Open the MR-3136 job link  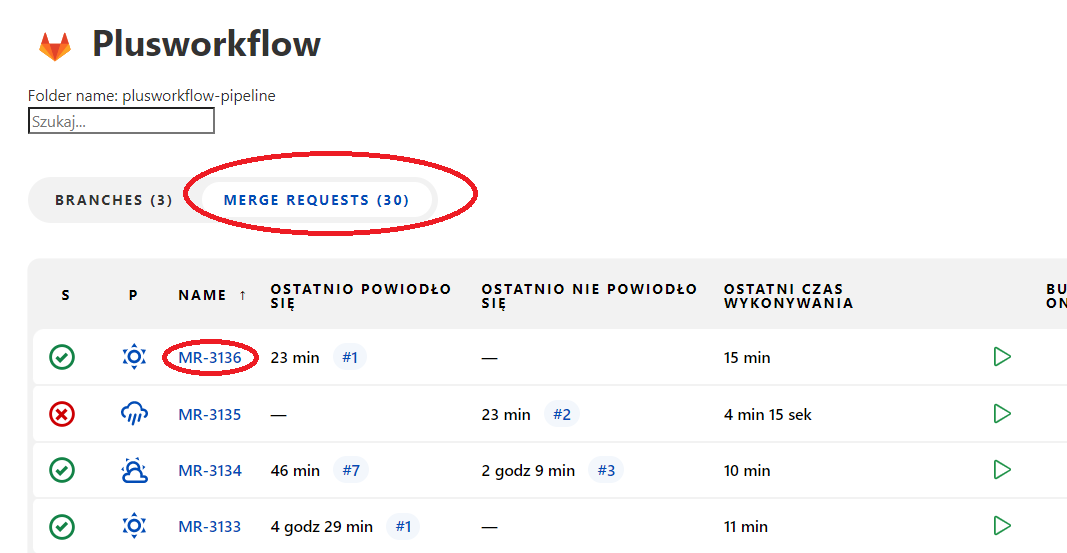pos(210,357)
